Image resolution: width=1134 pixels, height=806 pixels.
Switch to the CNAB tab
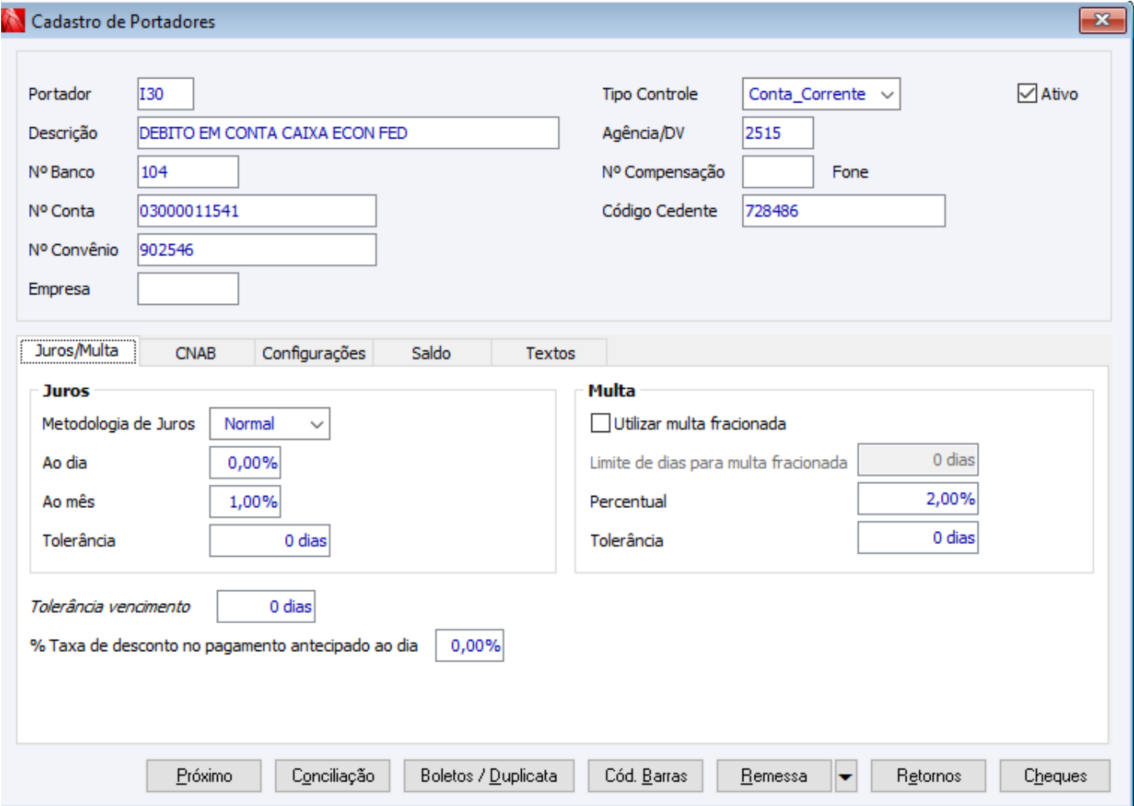(196, 353)
